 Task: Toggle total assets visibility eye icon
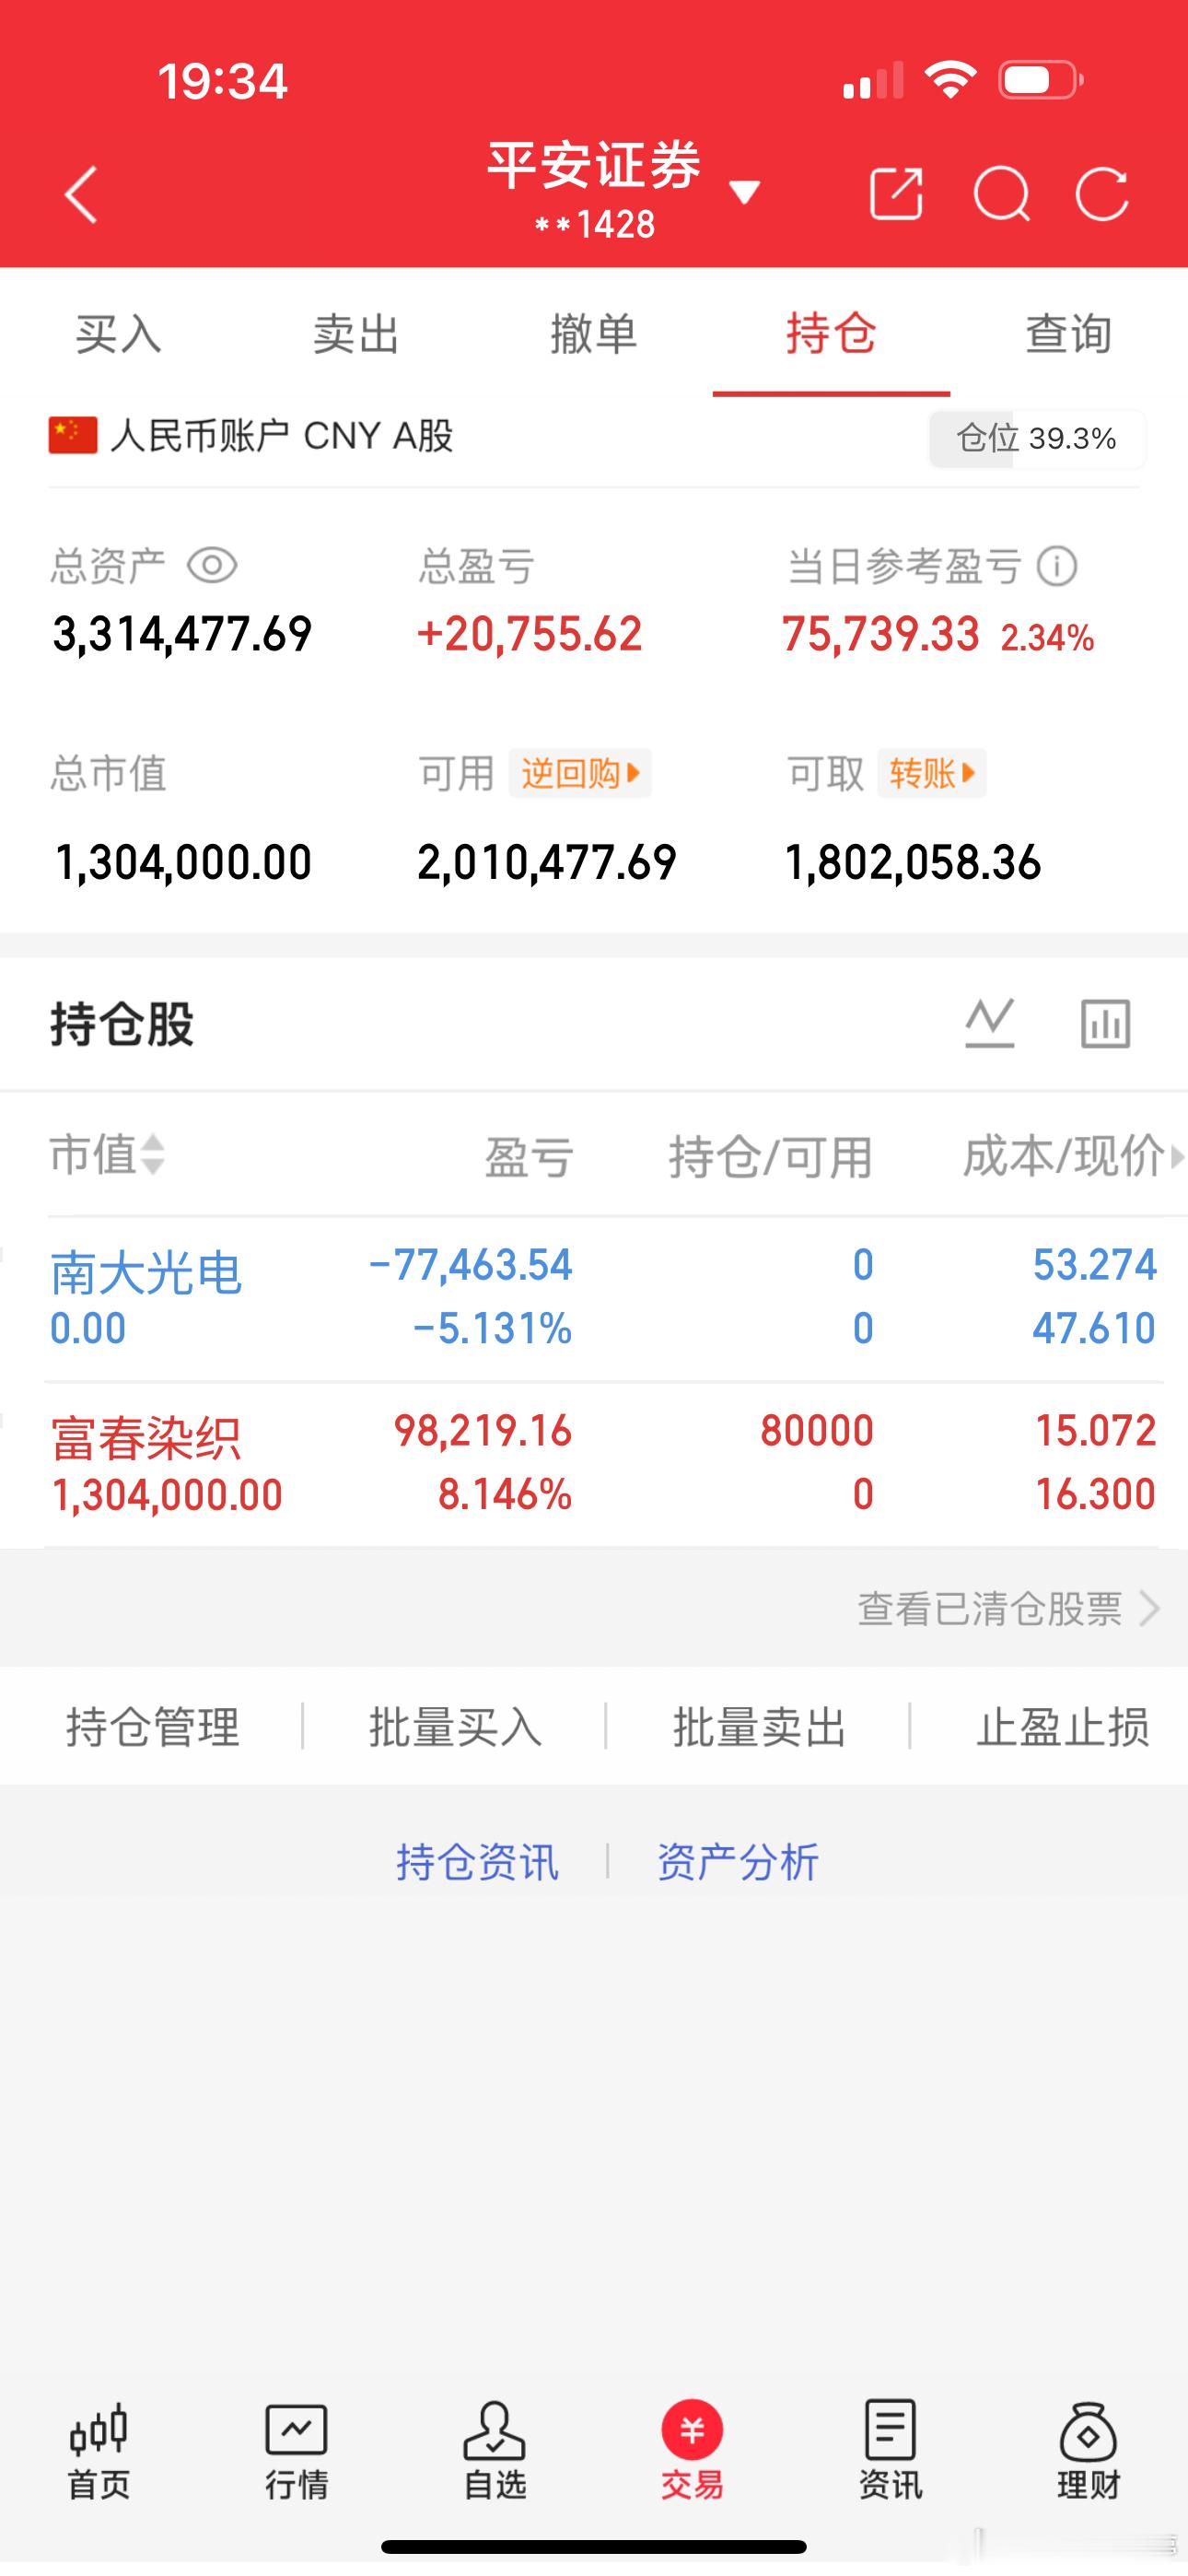tap(212, 566)
